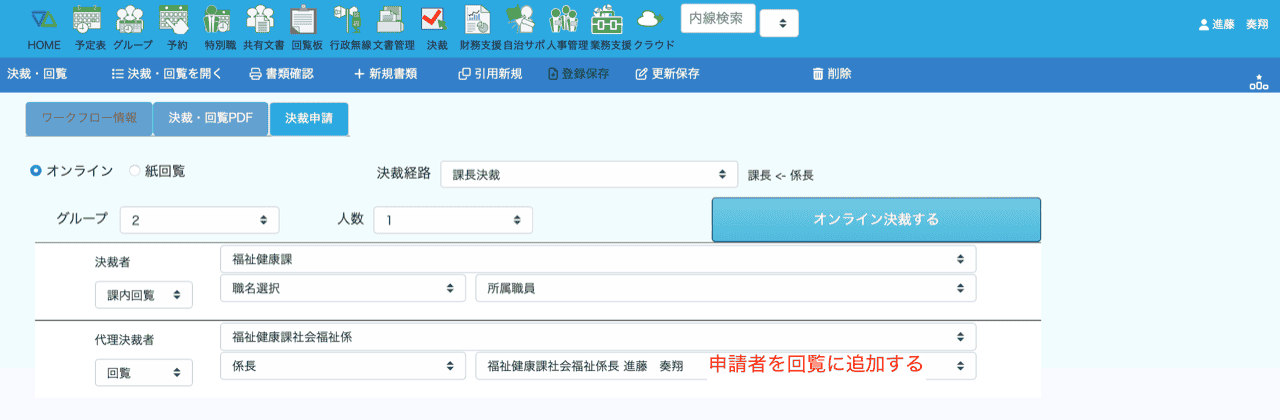Open the 共有文書 shared documents icon
The width and height of the screenshot is (1280, 420).
(x=261, y=20)
